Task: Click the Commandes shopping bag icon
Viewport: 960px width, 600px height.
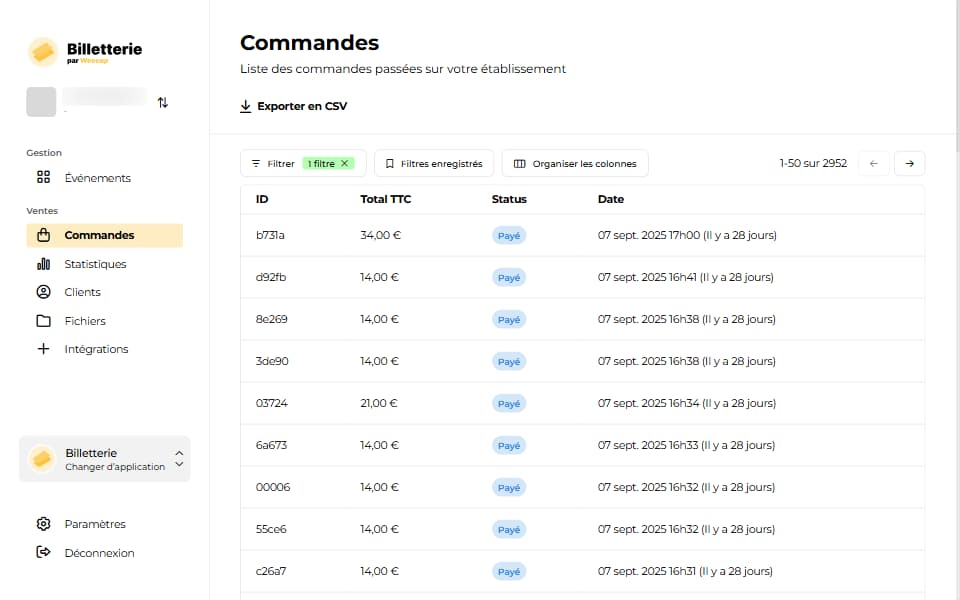Action: (x=43, y=236)
